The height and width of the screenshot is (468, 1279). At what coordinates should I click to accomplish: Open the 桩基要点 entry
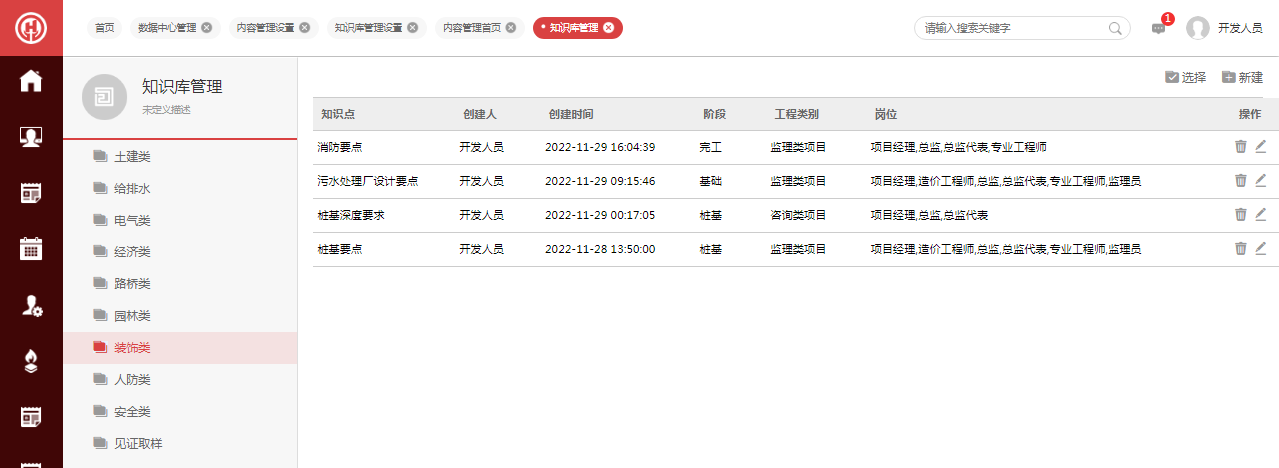coord(340,249)
